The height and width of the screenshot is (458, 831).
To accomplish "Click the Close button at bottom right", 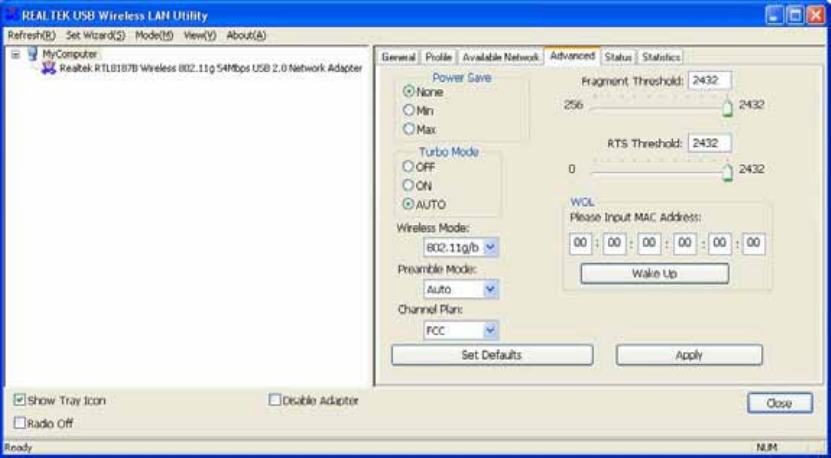I will tap(780, 403).
